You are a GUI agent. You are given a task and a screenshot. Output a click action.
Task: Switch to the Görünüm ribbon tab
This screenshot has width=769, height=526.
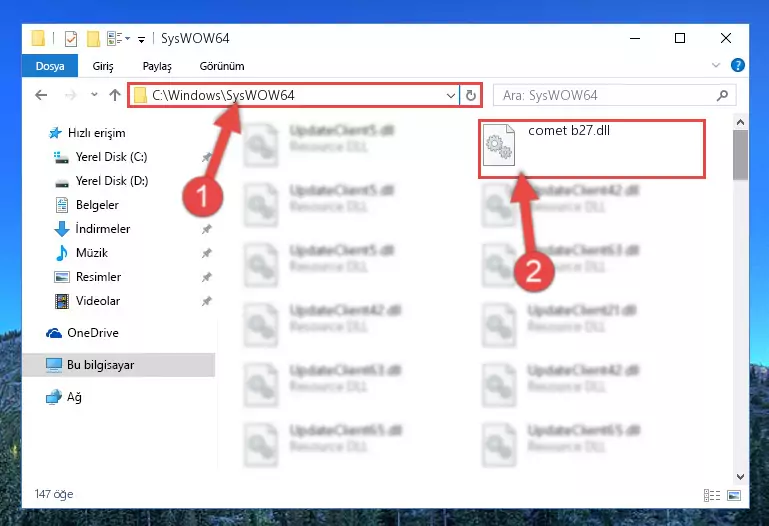[222, 66]
